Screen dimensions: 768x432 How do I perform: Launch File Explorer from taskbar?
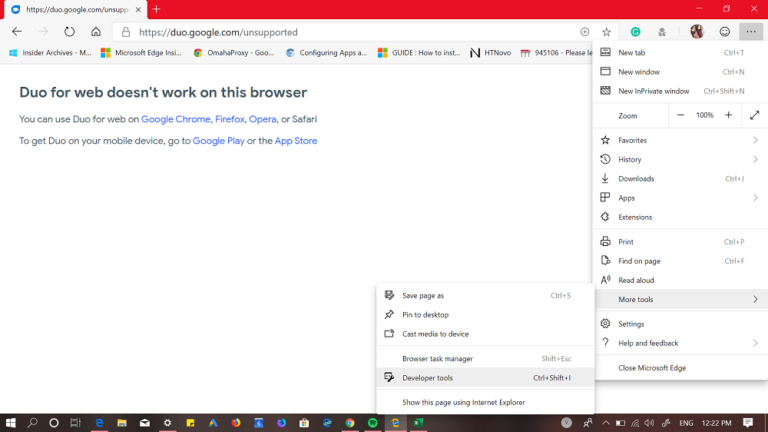pos(122,423)
